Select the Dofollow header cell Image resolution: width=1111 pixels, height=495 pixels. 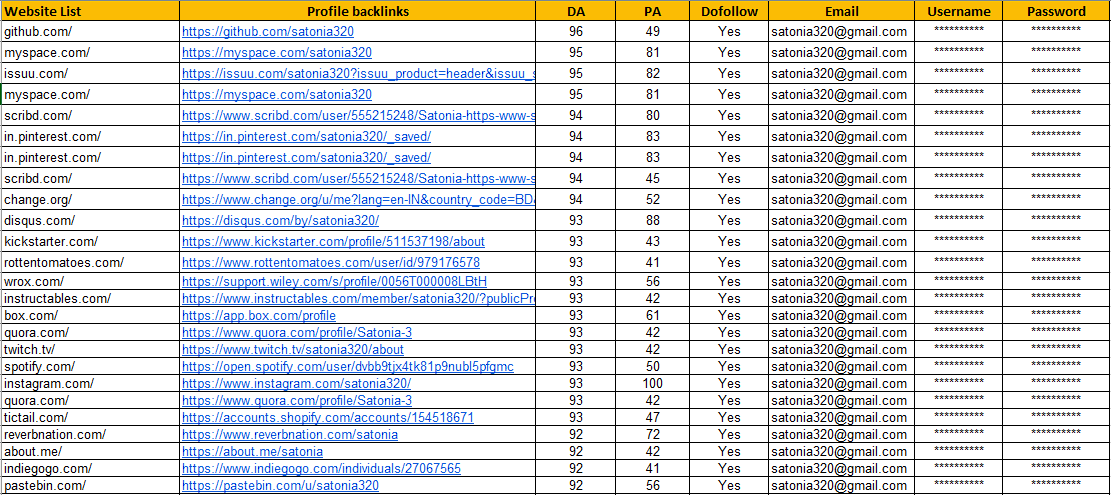(x=729, y=11)
